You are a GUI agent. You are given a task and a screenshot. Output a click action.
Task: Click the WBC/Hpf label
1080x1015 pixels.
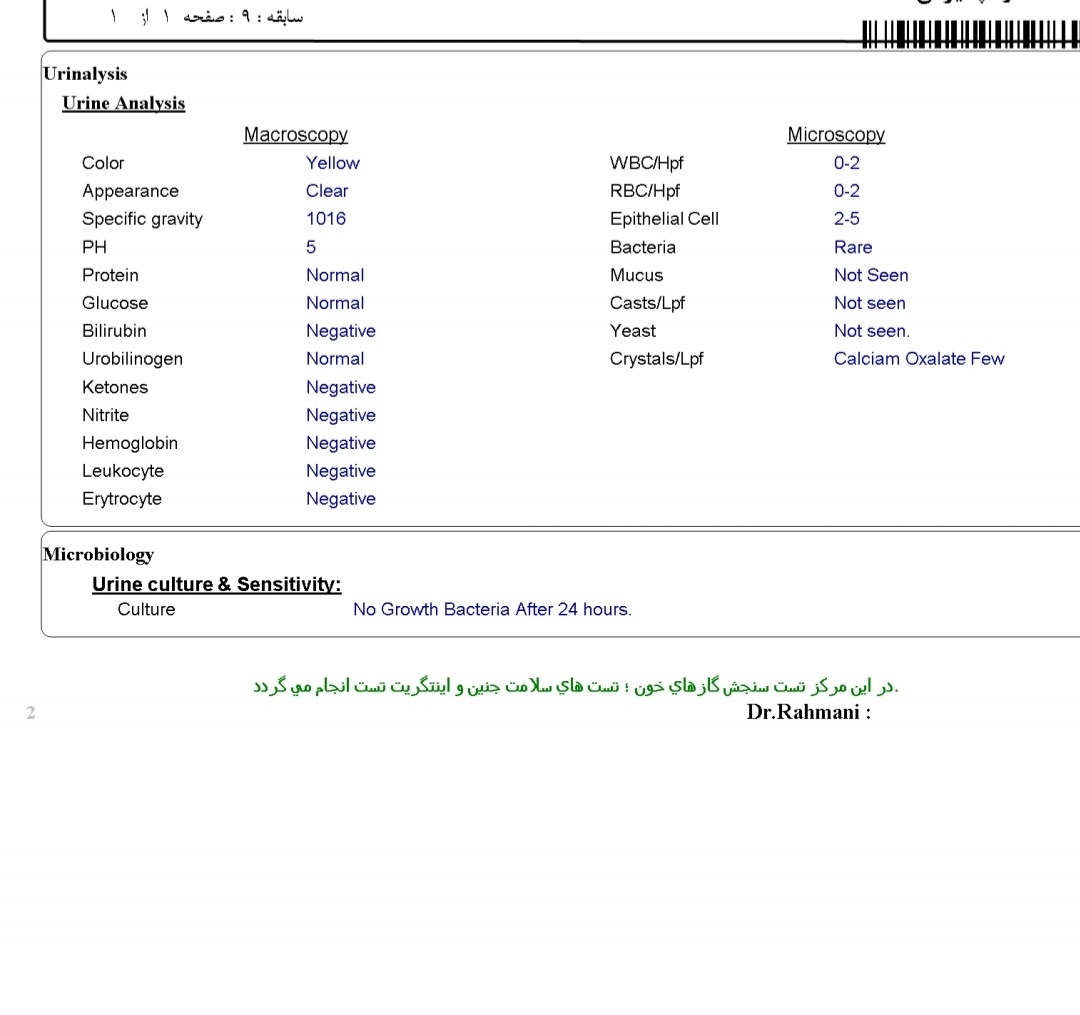pos(646,163)
